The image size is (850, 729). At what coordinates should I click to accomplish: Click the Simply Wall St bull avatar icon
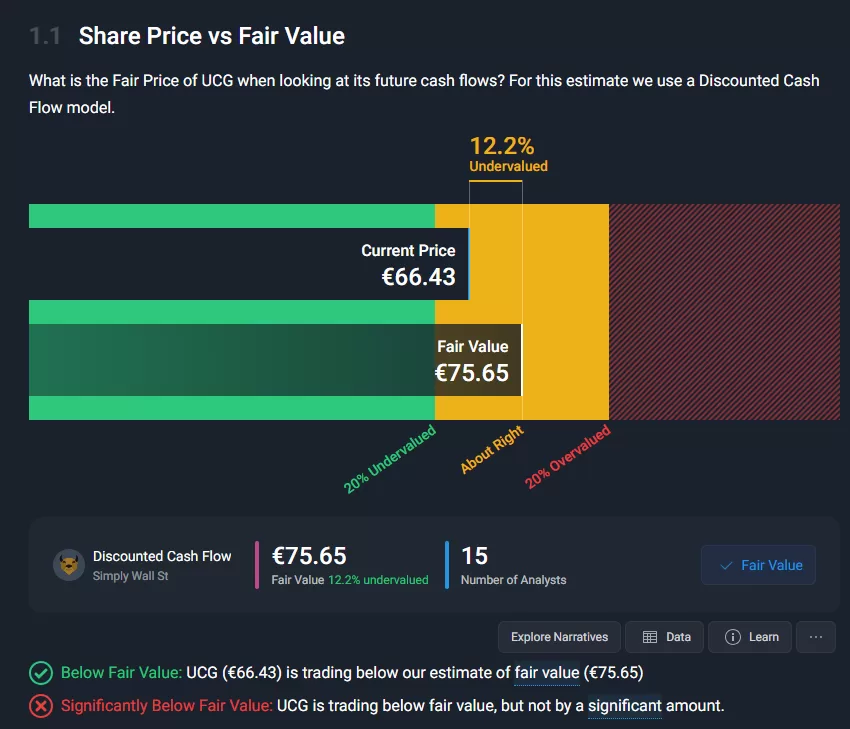click(x=68, y=565)
